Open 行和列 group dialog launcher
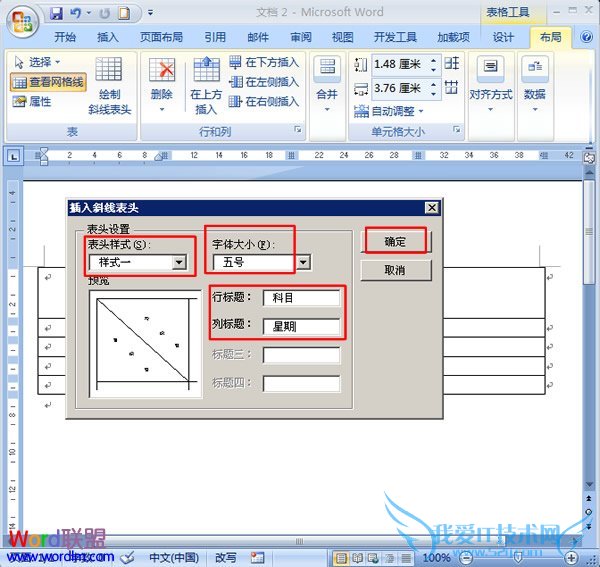This screenshot has height=567, width=600. [x=298, y=130]
